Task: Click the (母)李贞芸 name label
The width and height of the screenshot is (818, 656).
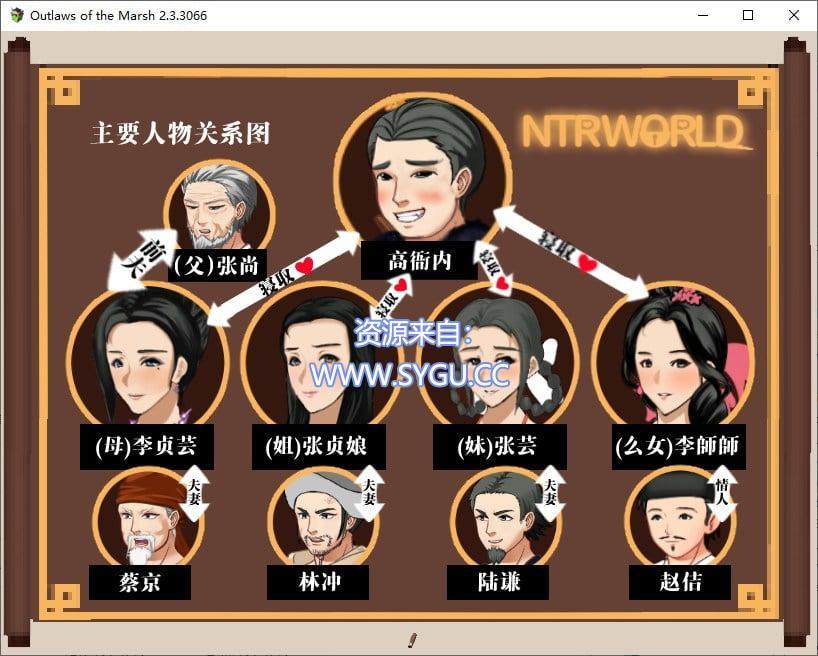Action: [x=147, y=447]
